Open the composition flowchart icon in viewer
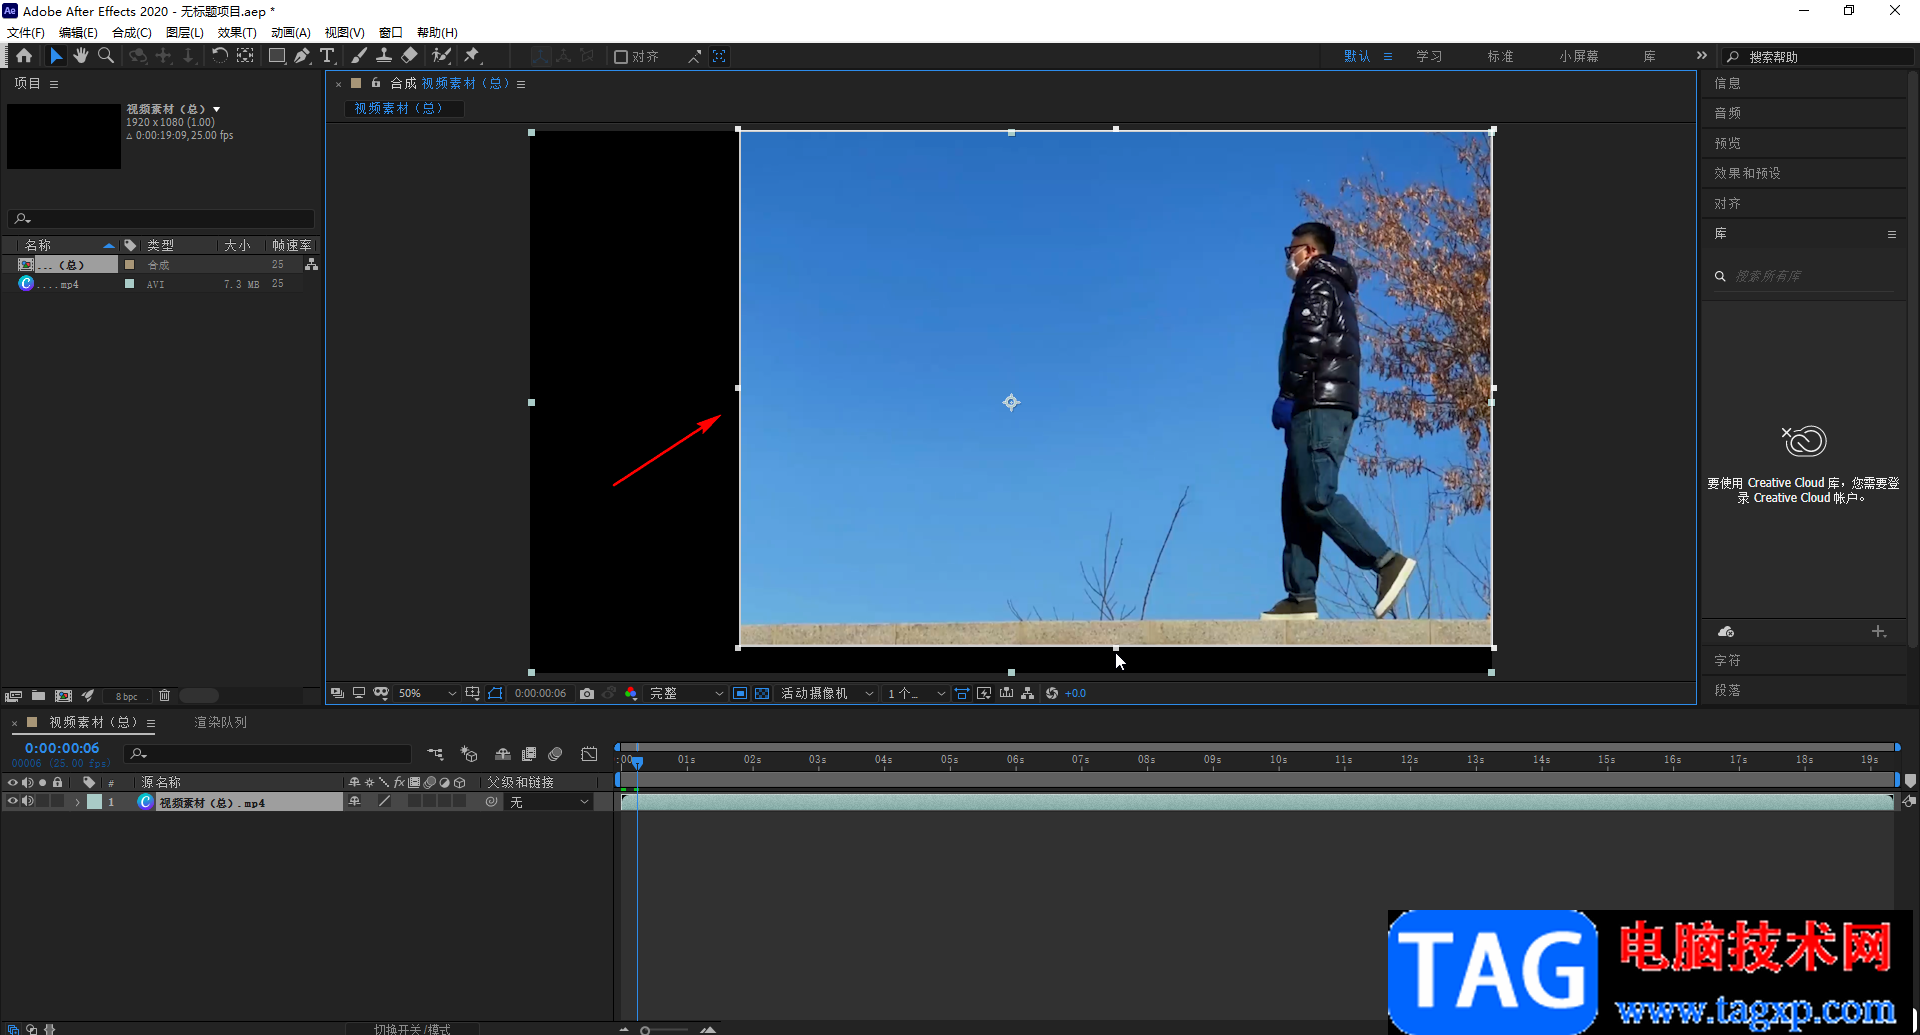Screen dimensions: 1920x1035 (x=1027, y=693)
